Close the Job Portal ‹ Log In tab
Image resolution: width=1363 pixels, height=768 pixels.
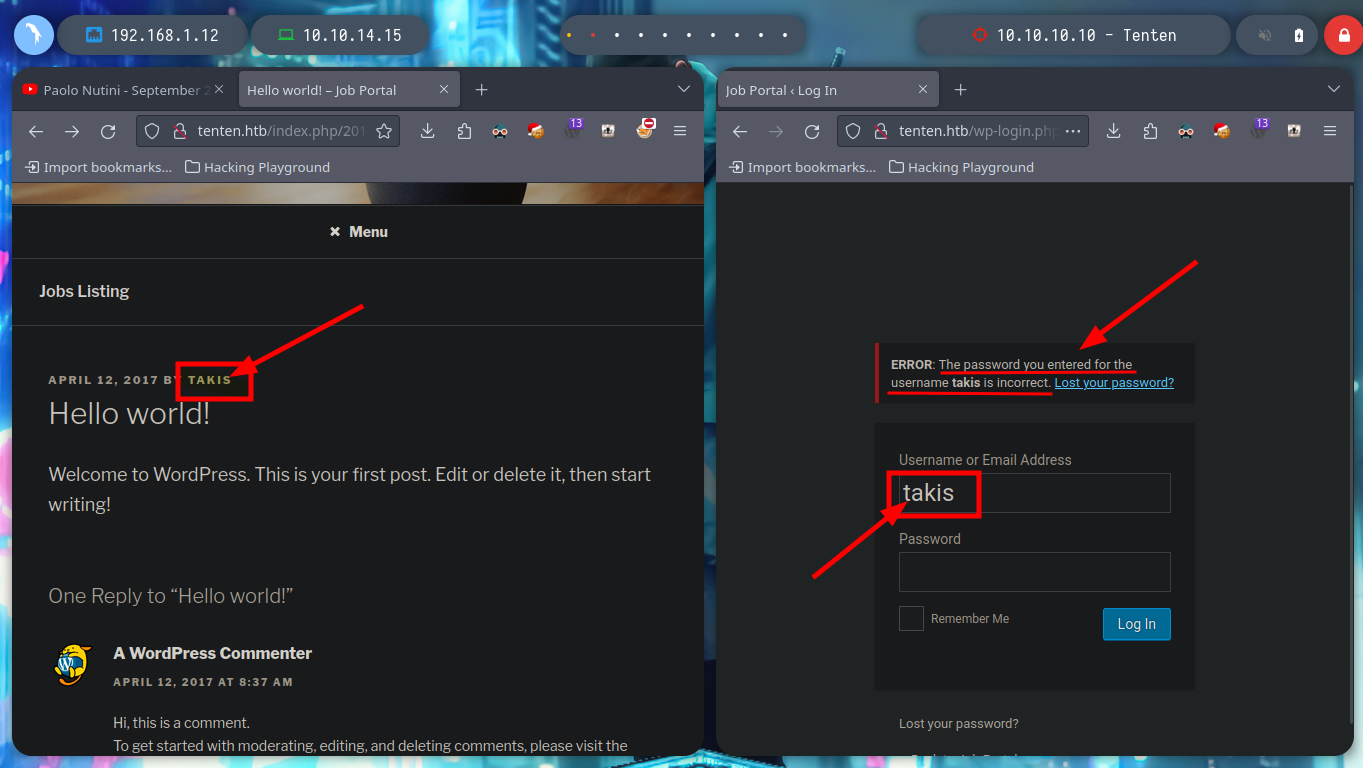(922, 90)
